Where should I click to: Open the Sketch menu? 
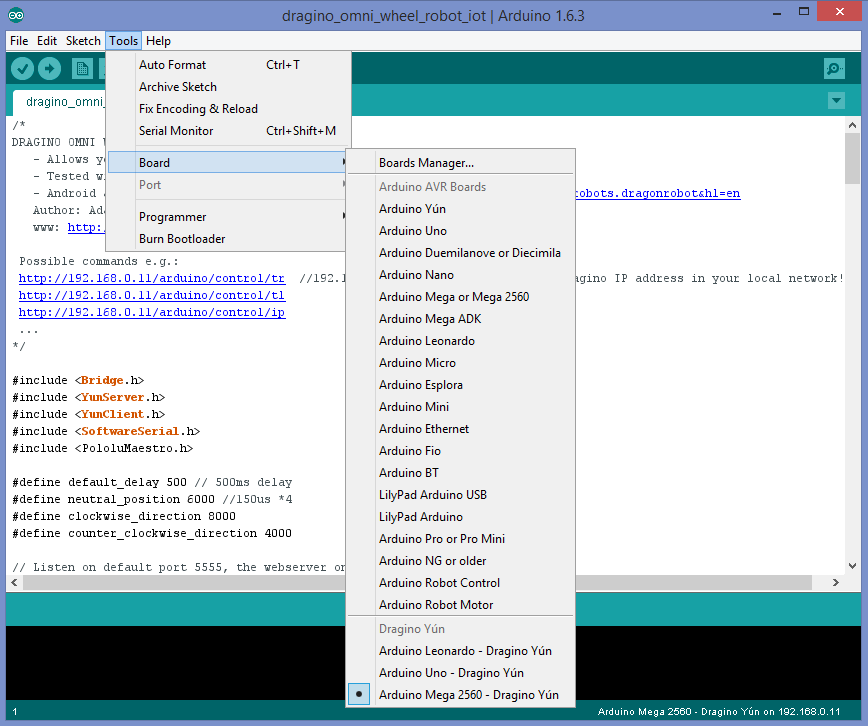point(83,40)
